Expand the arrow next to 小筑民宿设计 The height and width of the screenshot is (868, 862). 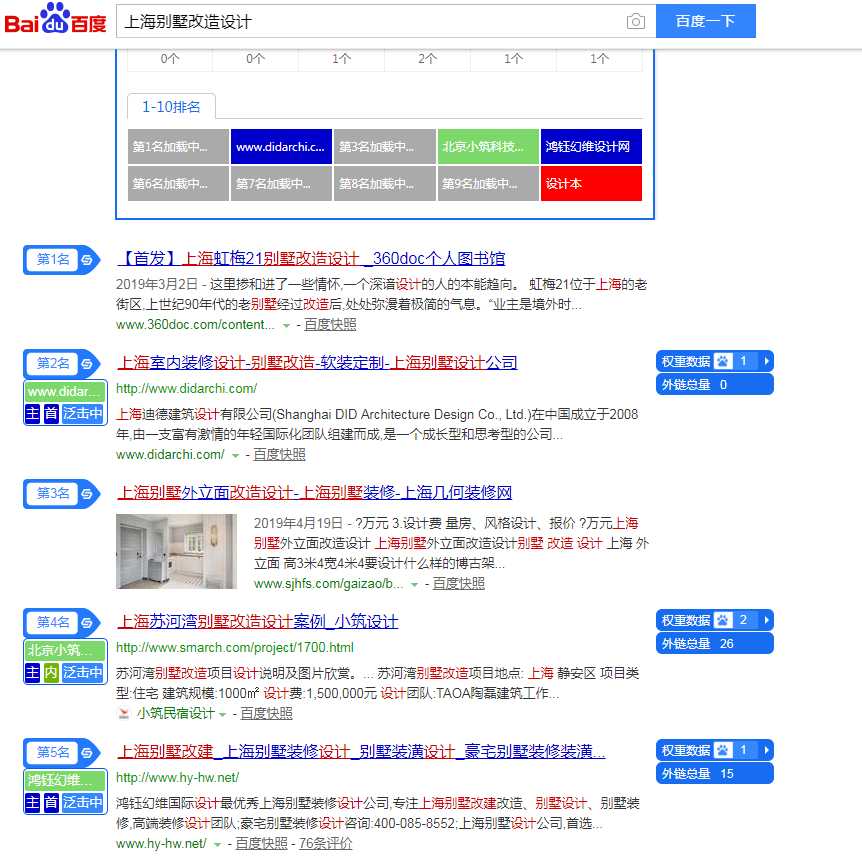(223, 715)
